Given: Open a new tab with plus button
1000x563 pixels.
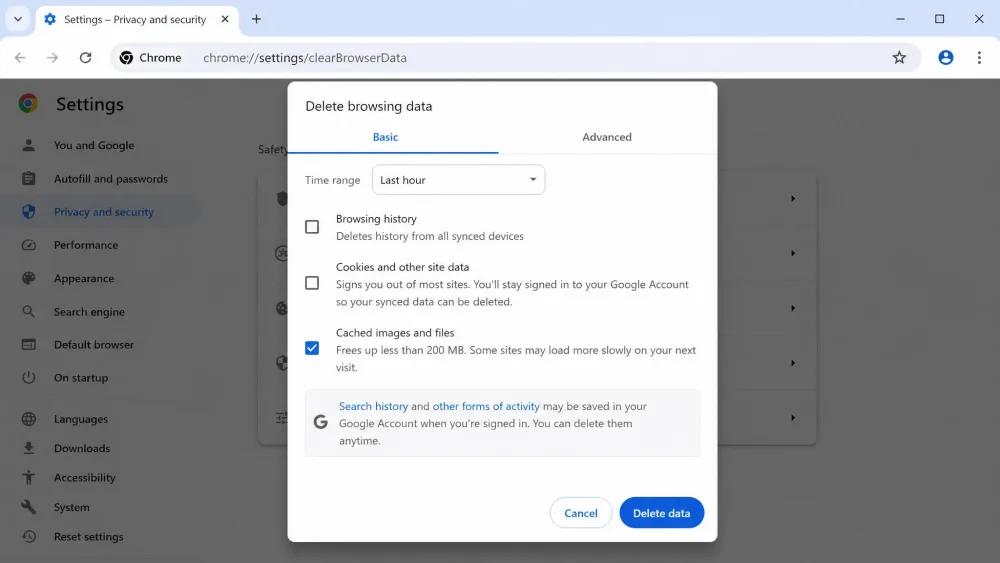Looking at the screenshot, I should click(256, 19).
